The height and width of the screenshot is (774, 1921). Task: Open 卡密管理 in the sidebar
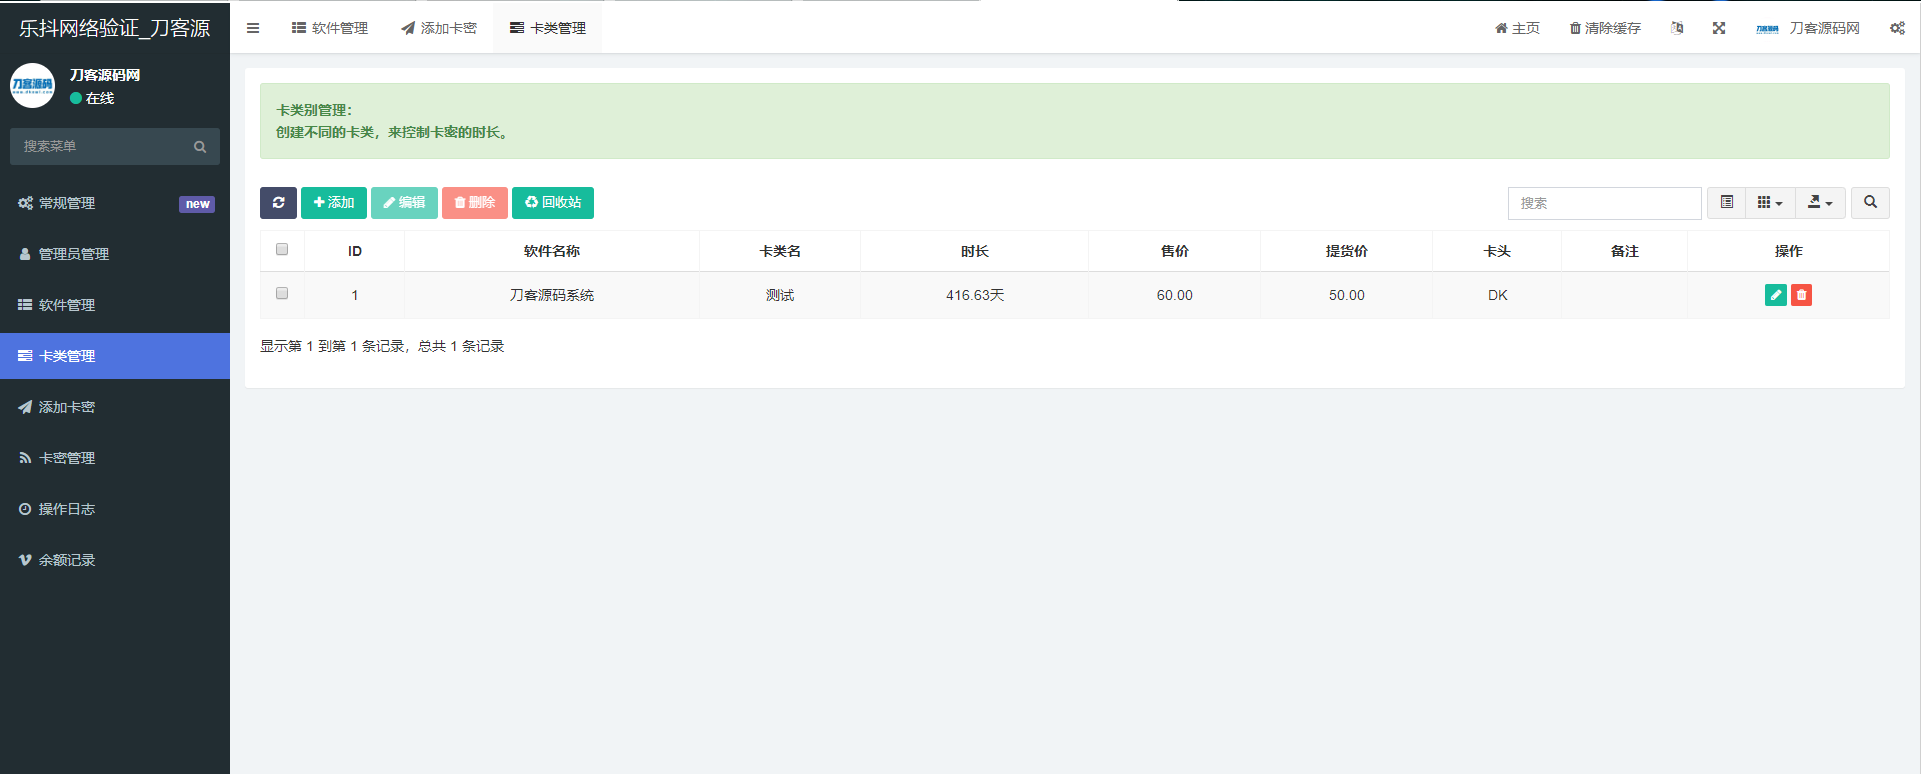[x=67, y=458]
